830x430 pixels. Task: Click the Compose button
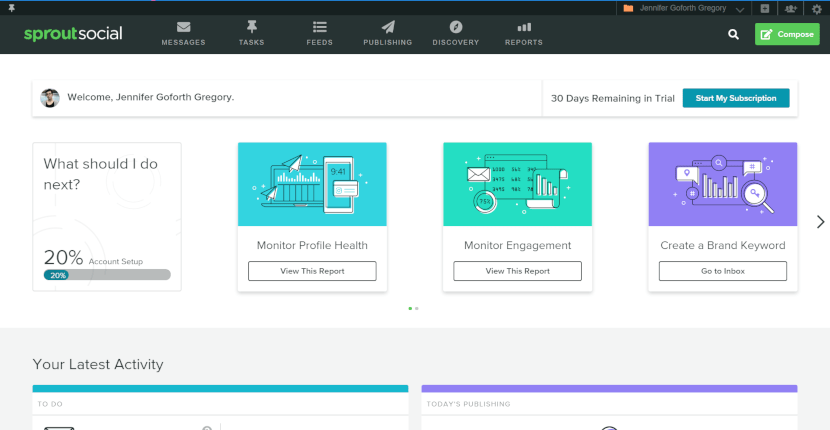tap(787, 34)
